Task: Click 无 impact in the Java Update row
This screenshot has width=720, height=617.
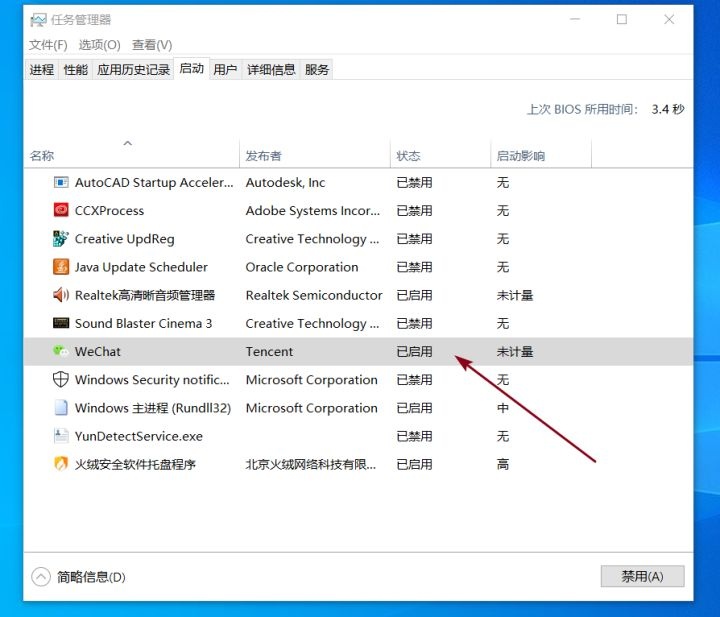Action: [x=503, y=267]
